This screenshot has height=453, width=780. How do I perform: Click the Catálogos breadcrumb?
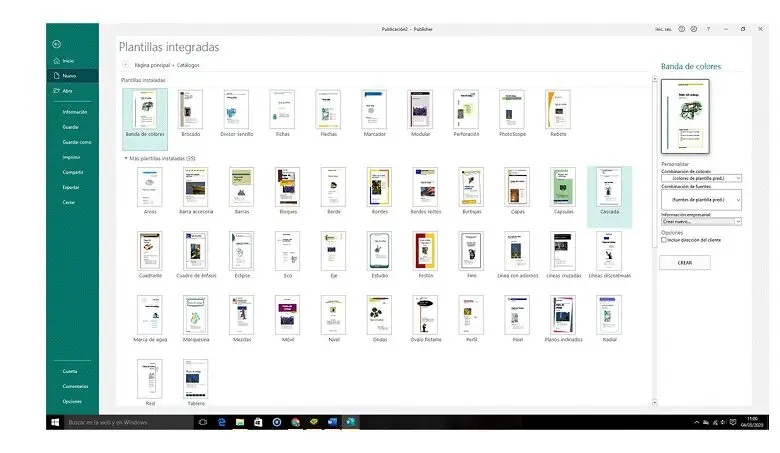pos(188,65)
